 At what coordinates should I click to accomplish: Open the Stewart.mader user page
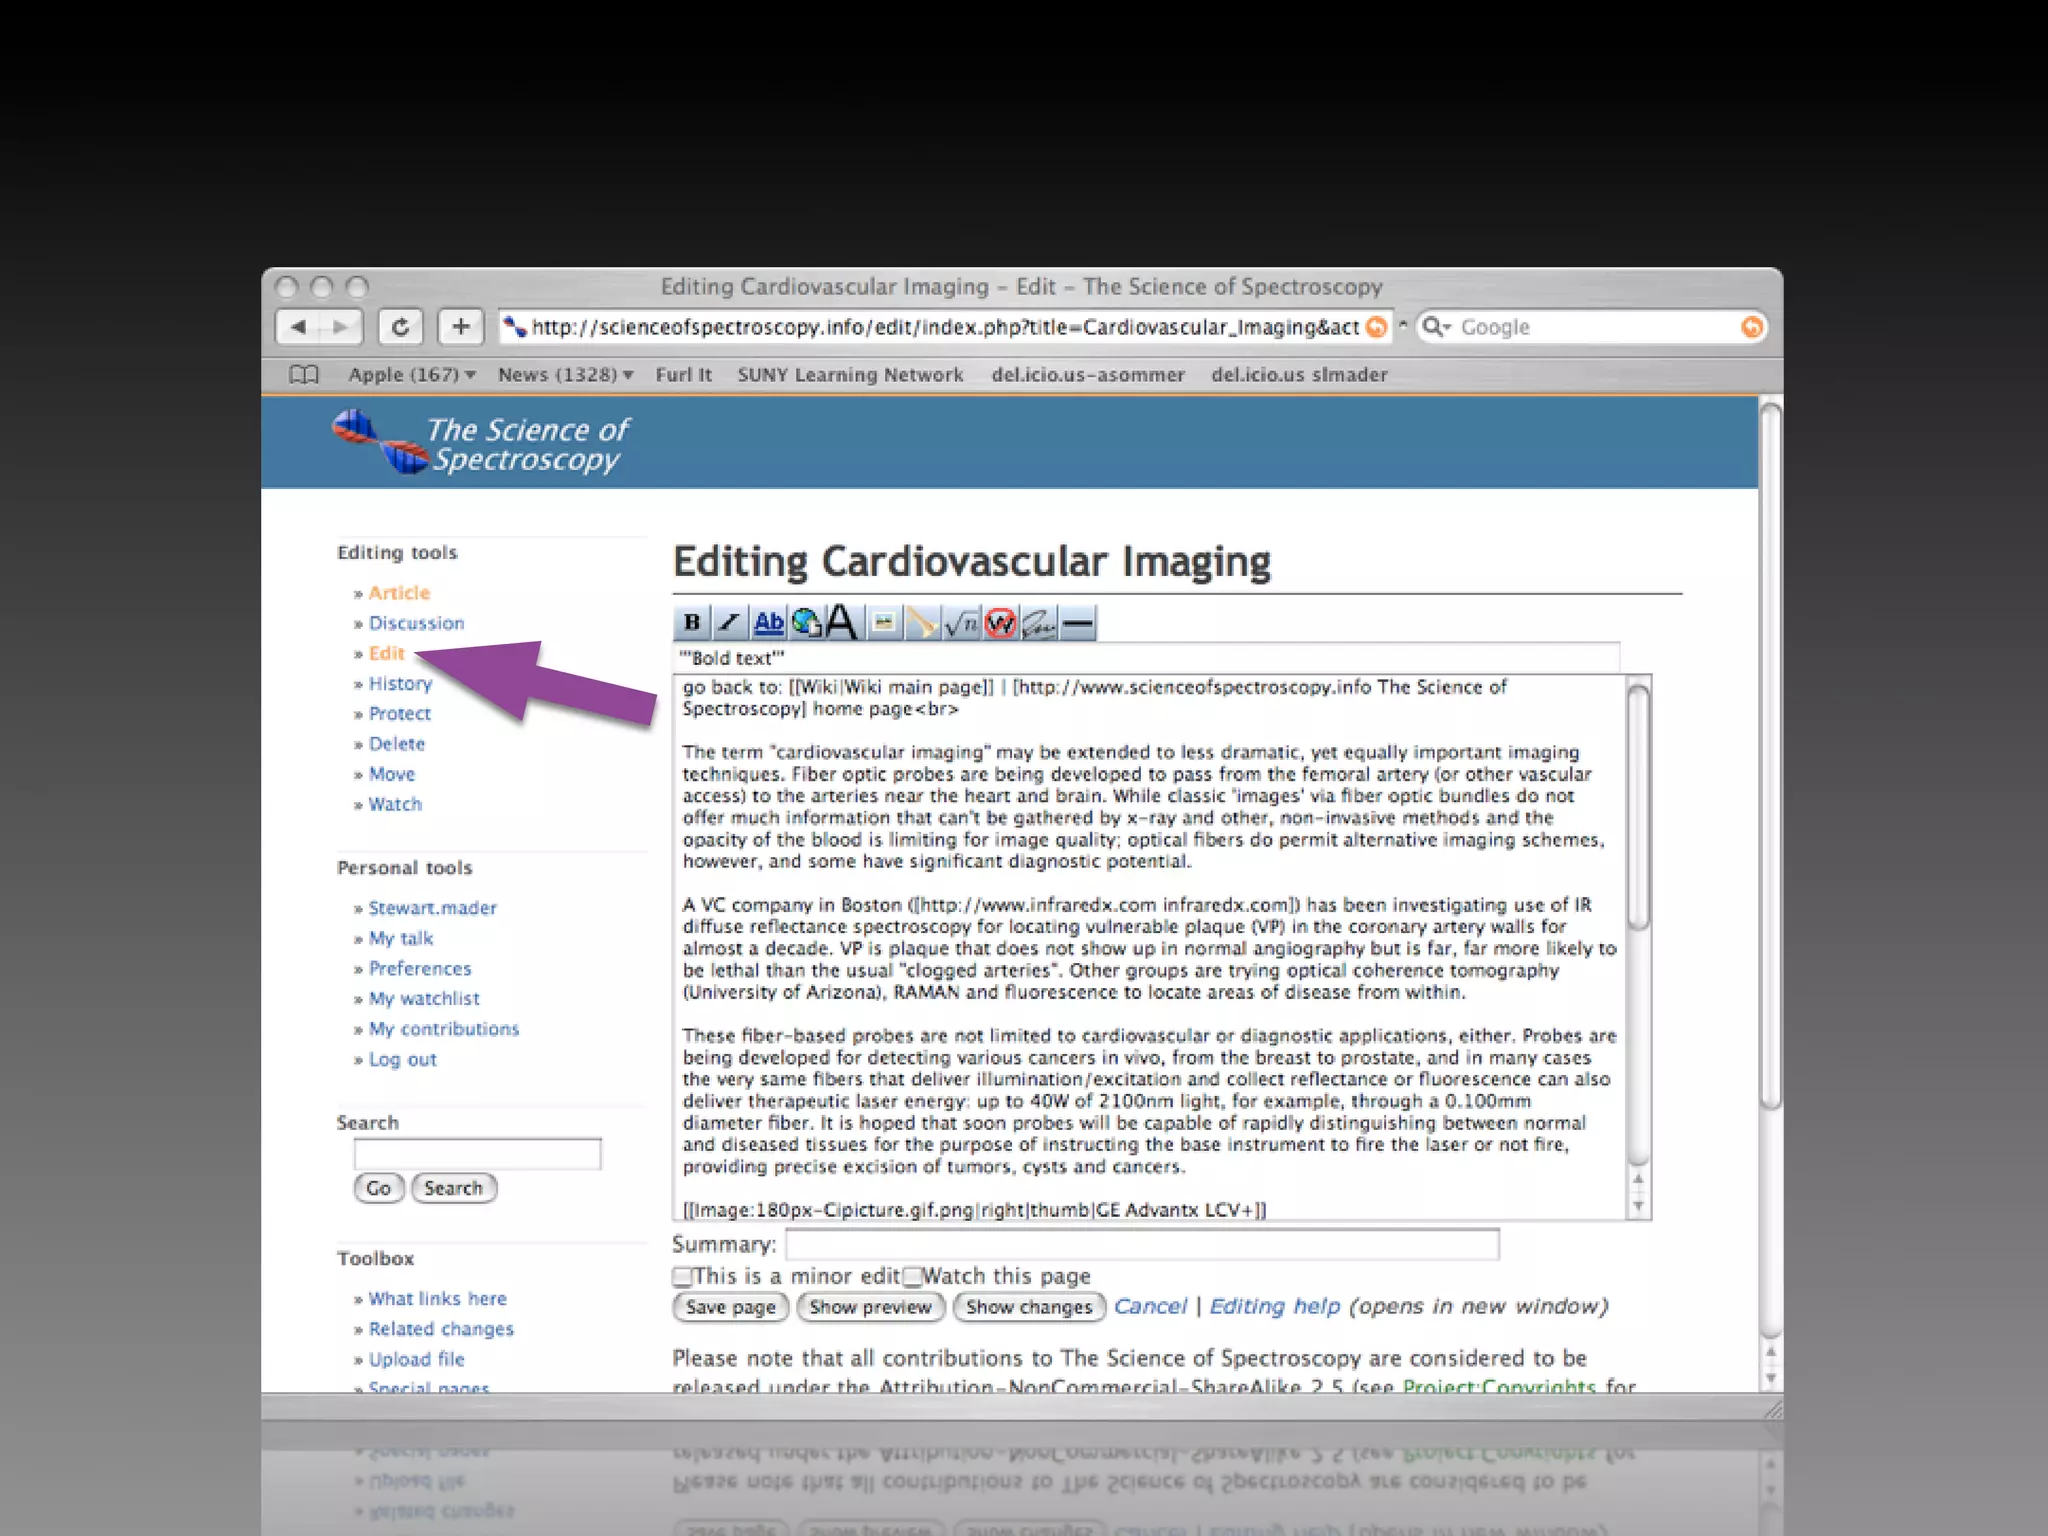[x=433, y=908]
